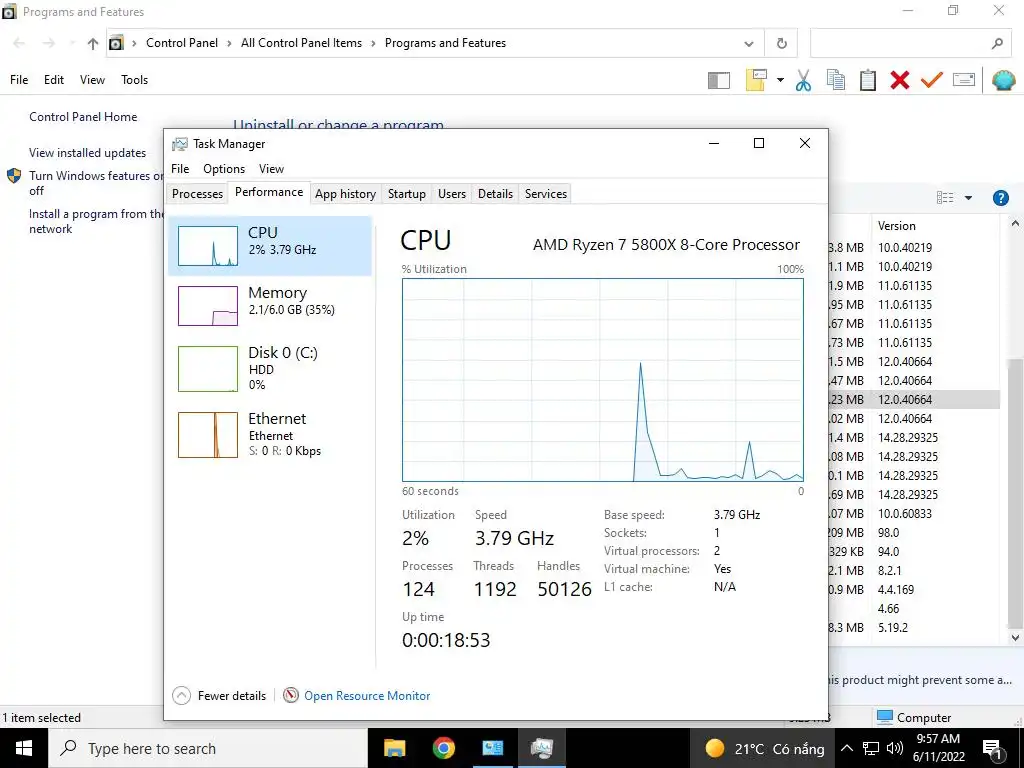
Task: Open Task Manager View menu
Action: [271, 168]
